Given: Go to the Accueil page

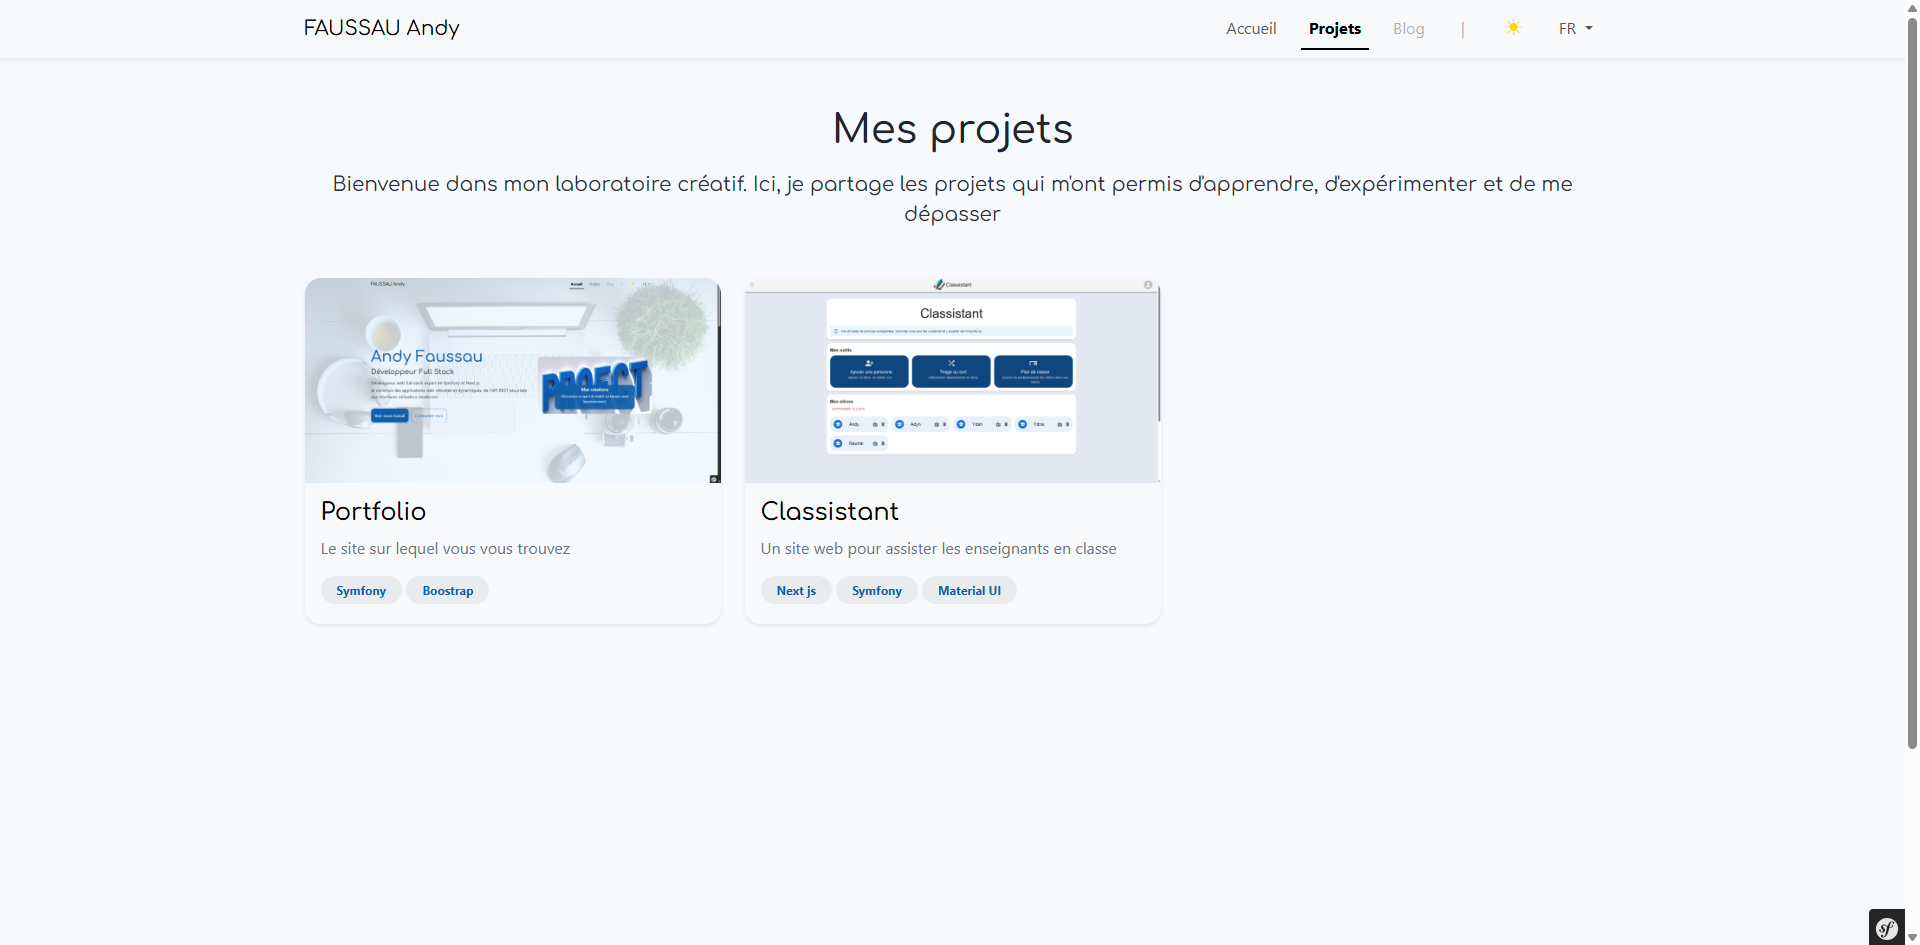Looking at the screenshot, I should [x=1251, y=29].
